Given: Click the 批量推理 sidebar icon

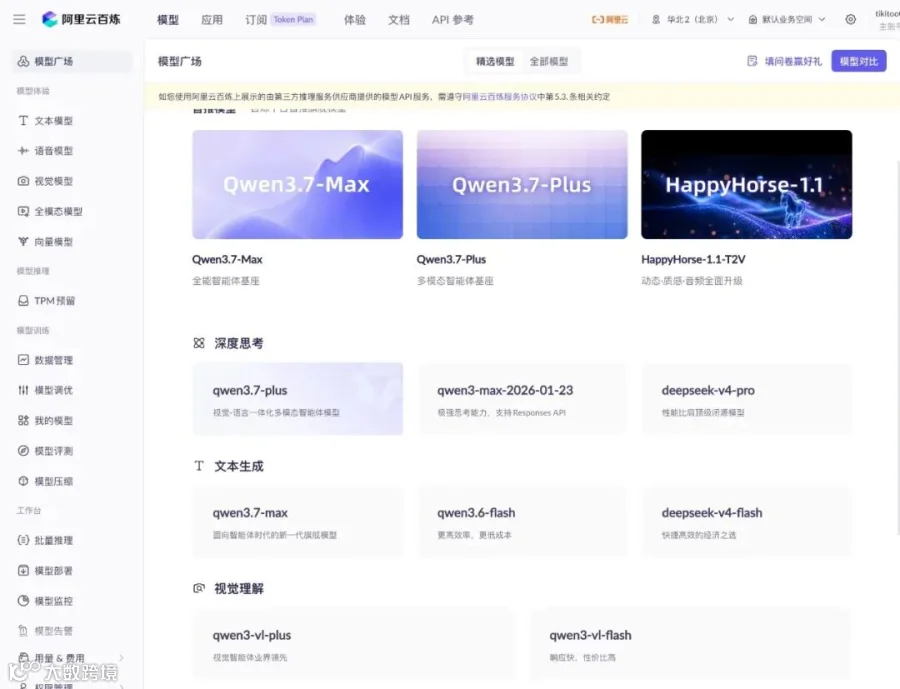Looking at the screenshot, I should (x=23, y=540).
